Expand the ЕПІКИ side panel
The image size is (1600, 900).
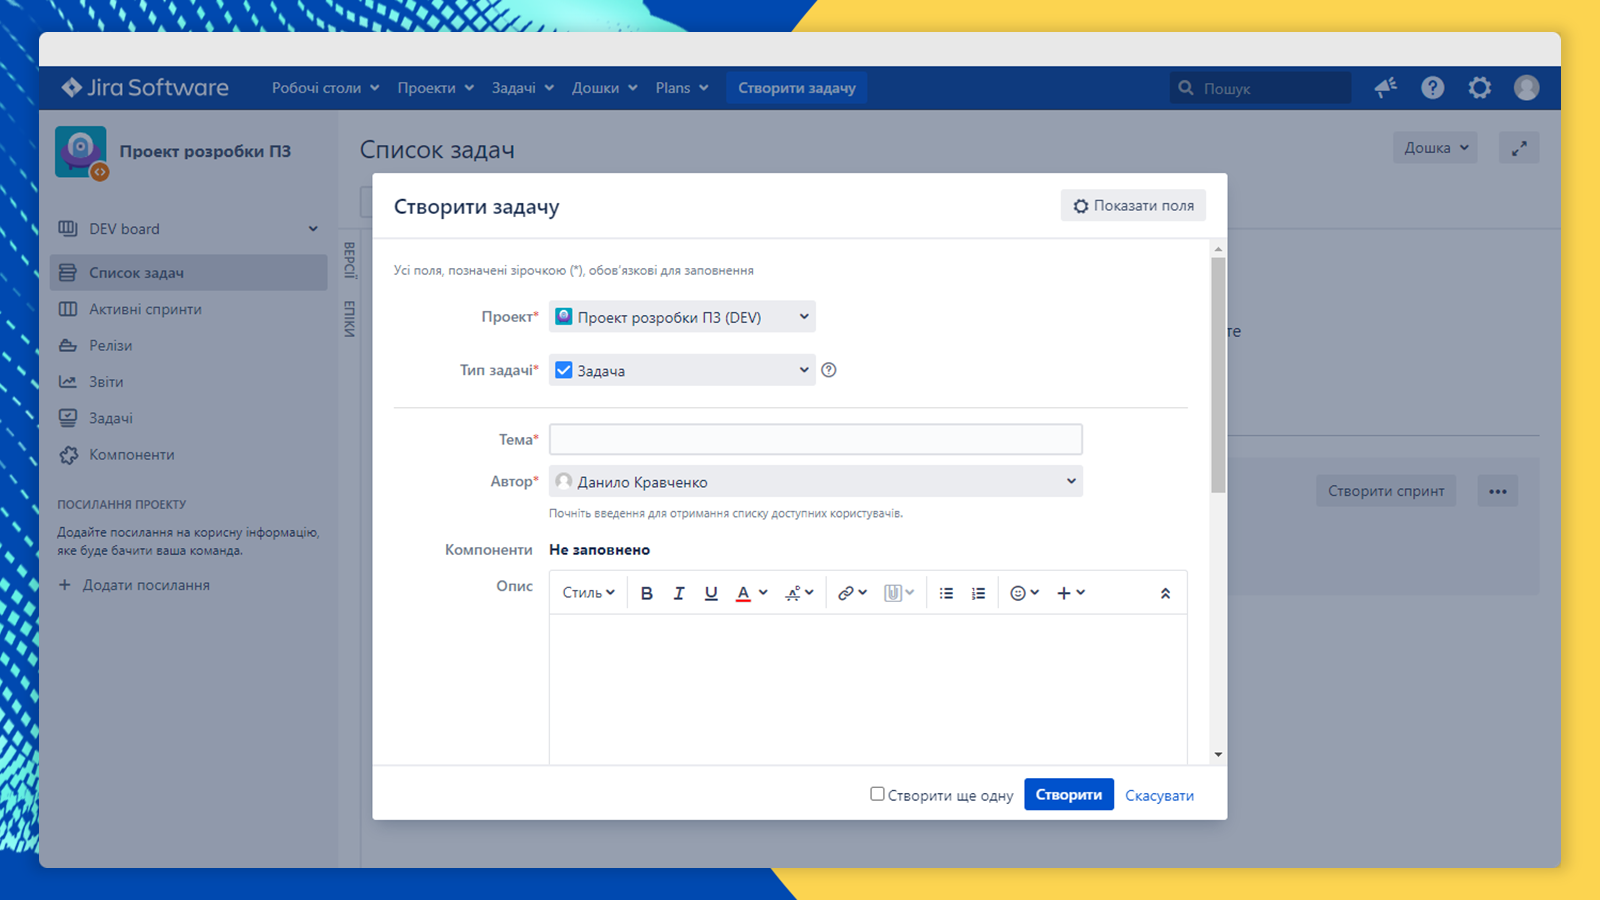click(x=350, y=319)
